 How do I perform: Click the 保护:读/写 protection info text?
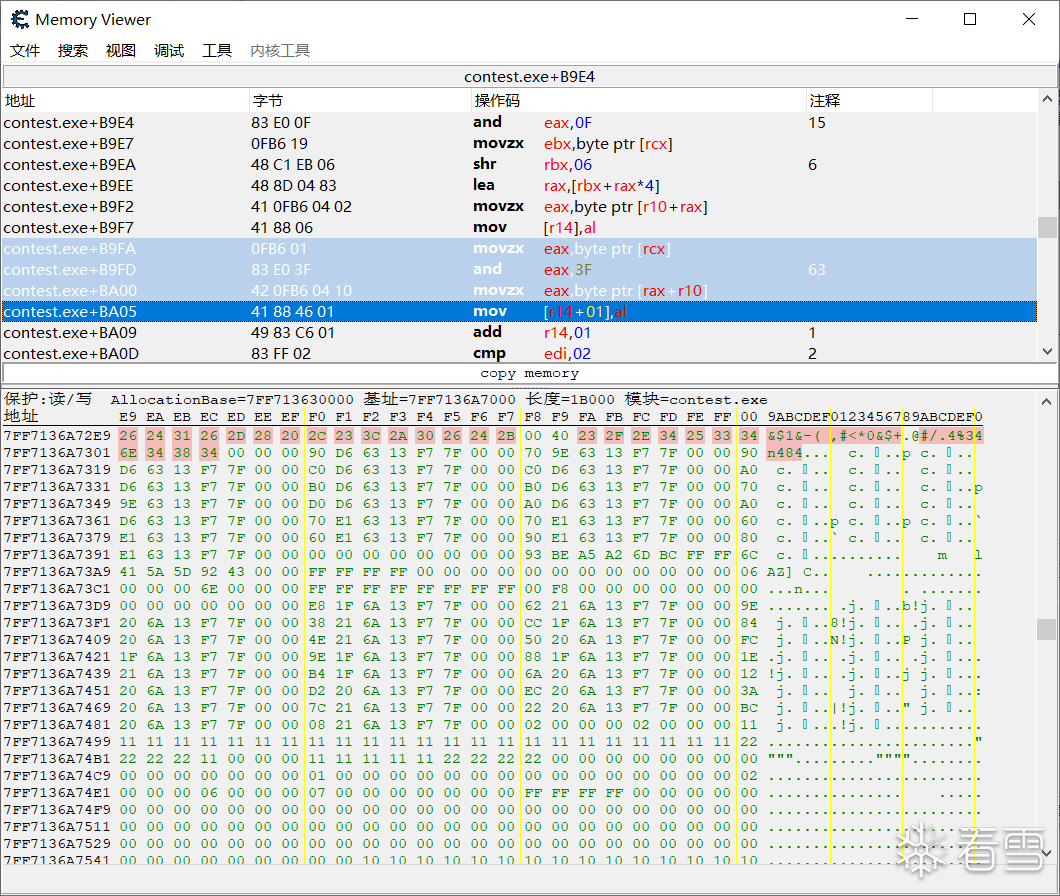click(47, 399)
